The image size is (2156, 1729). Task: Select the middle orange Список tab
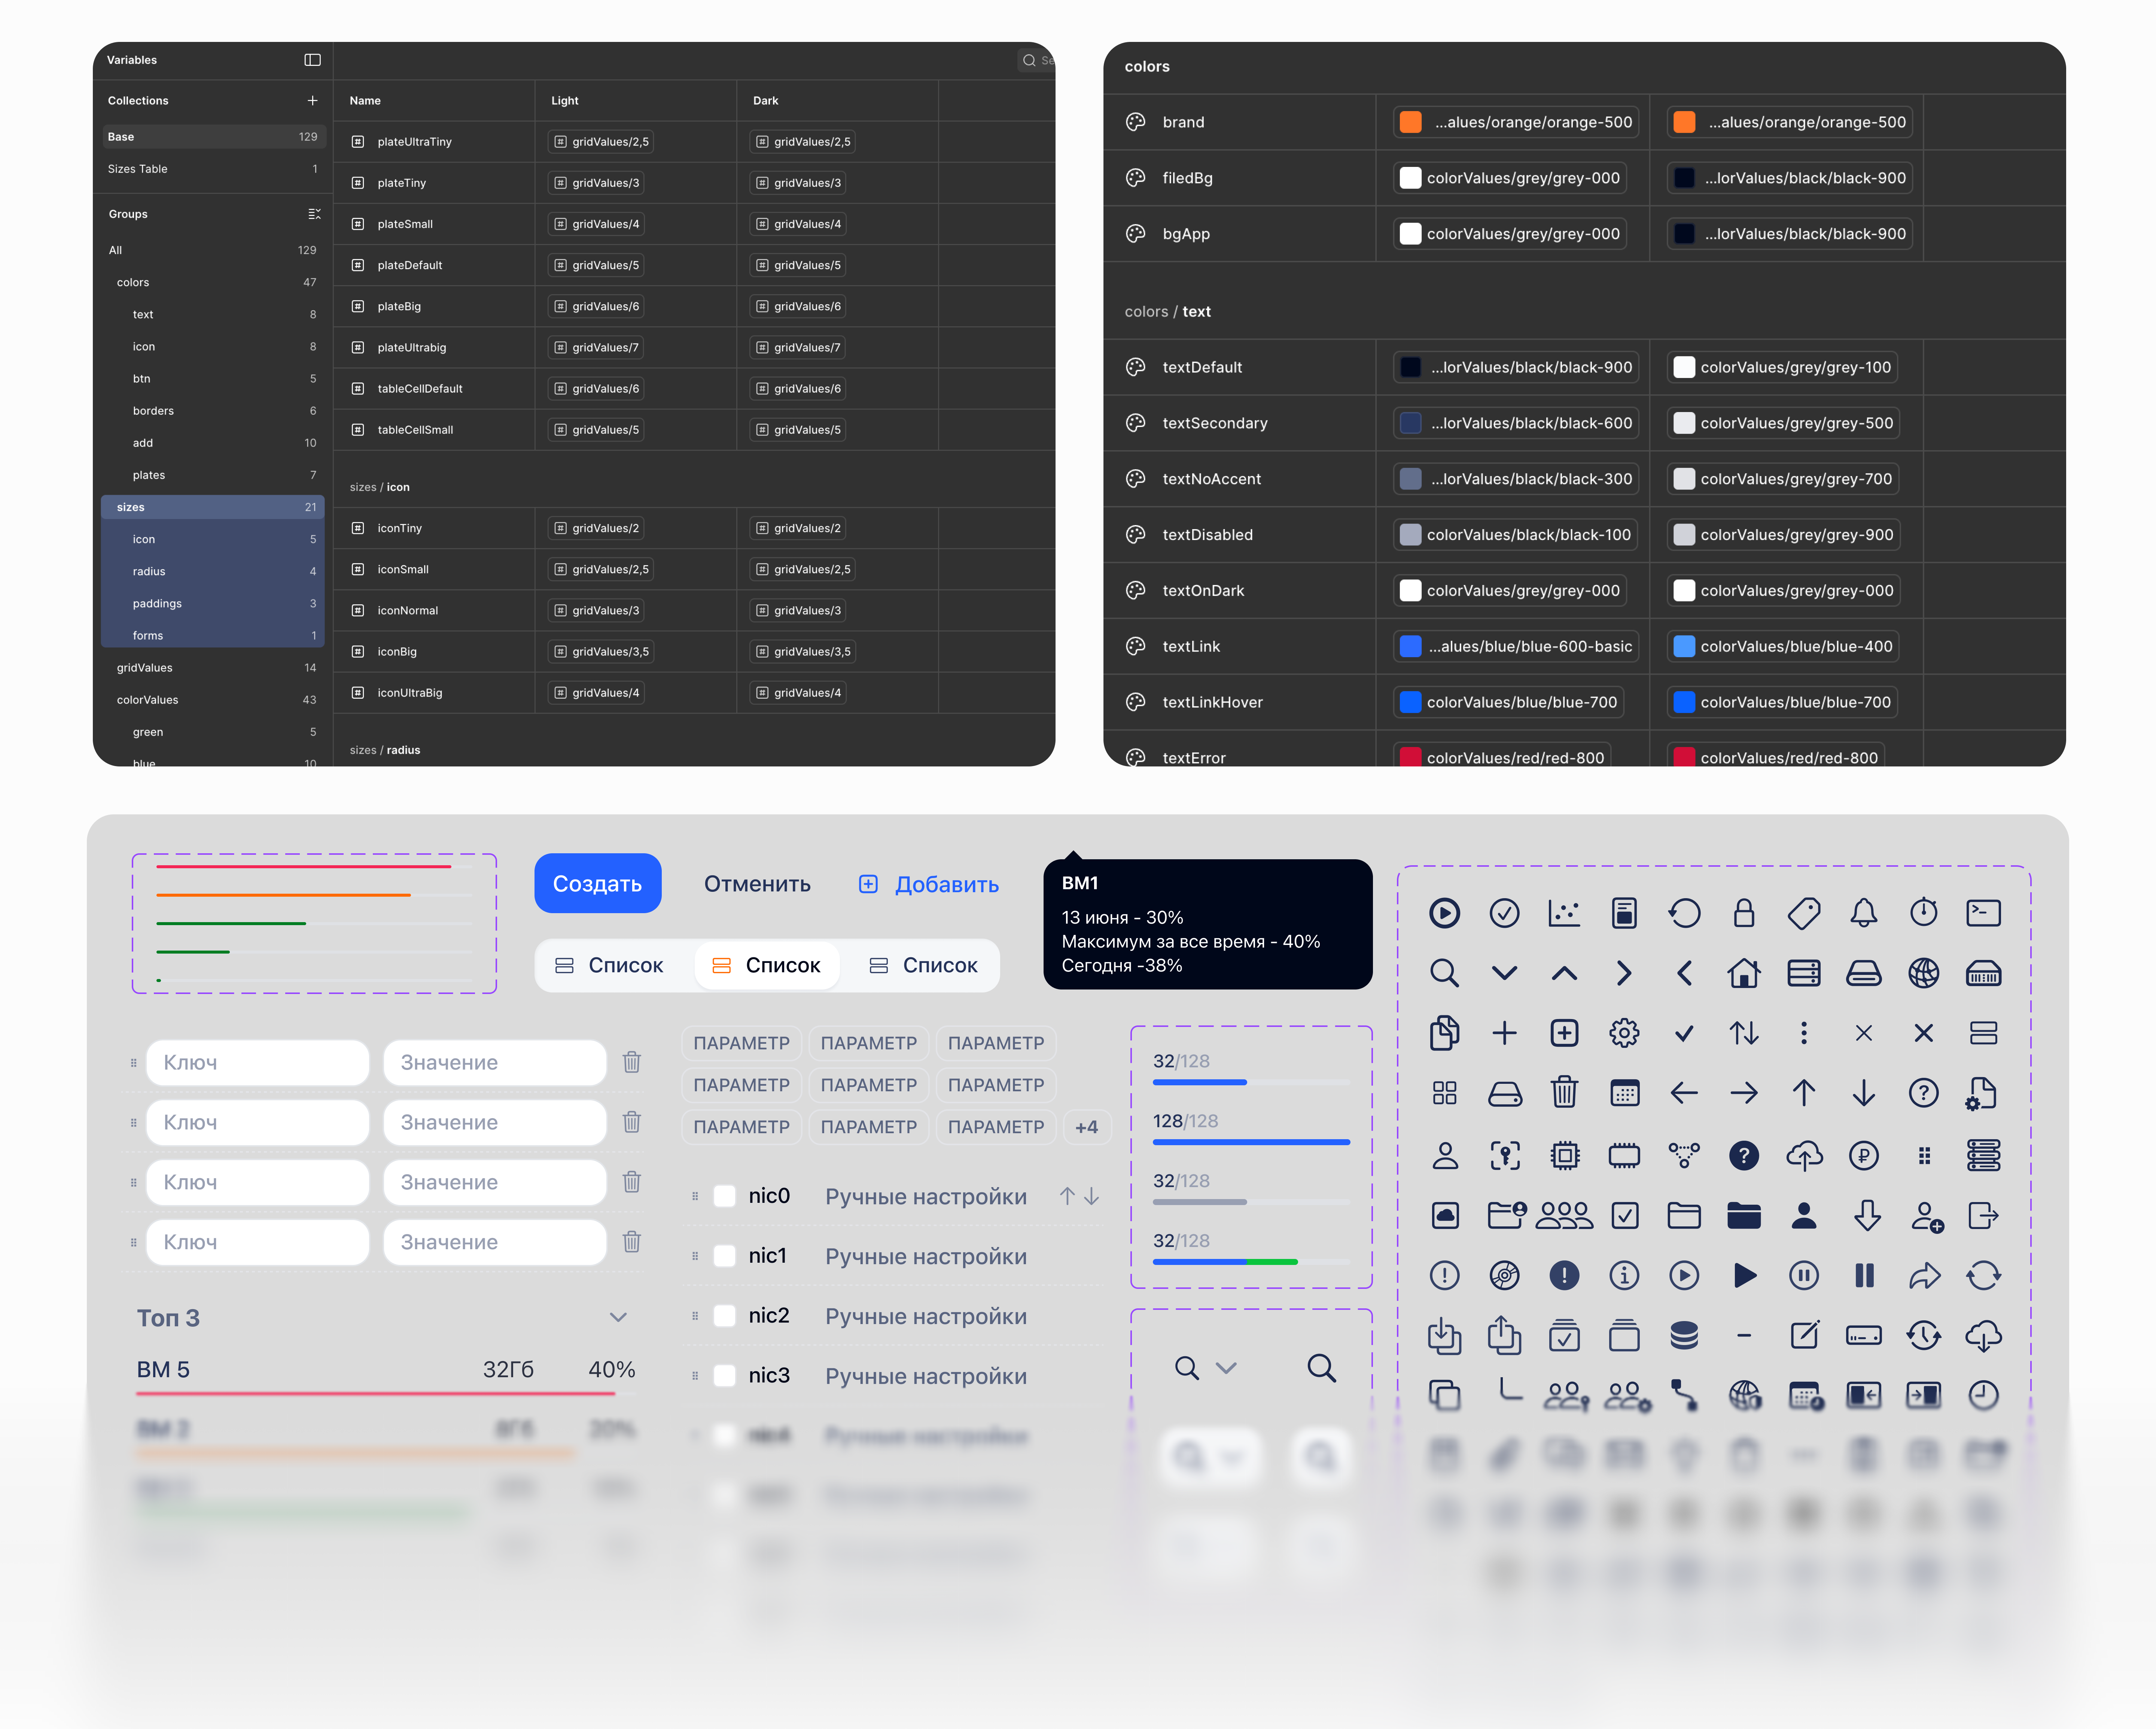tap(766, 965)
